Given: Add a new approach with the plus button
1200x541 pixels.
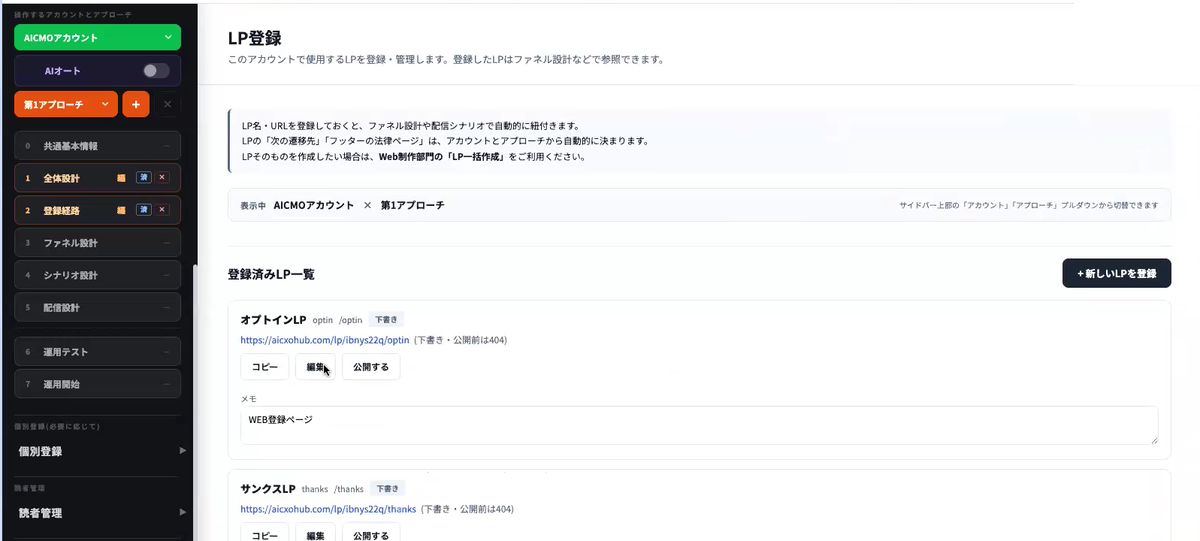Looking at the screenshot, I should pos(135,104).
